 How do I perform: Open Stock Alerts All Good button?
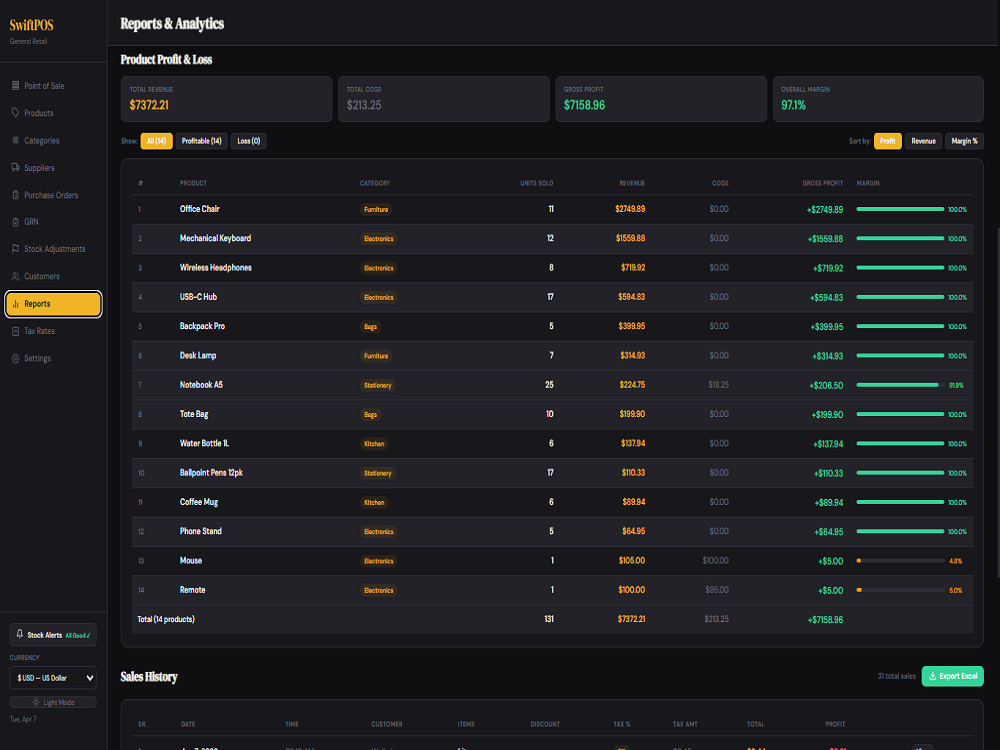pyautogui.click(x=53, y=635)
